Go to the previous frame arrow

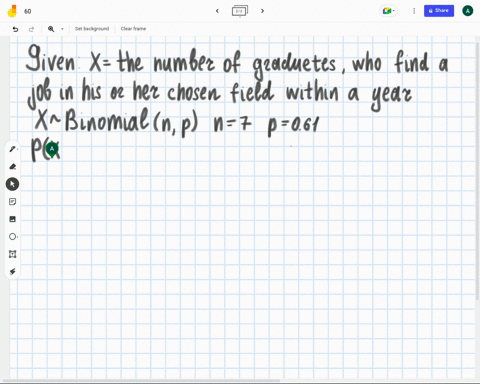tap(217, 11)
